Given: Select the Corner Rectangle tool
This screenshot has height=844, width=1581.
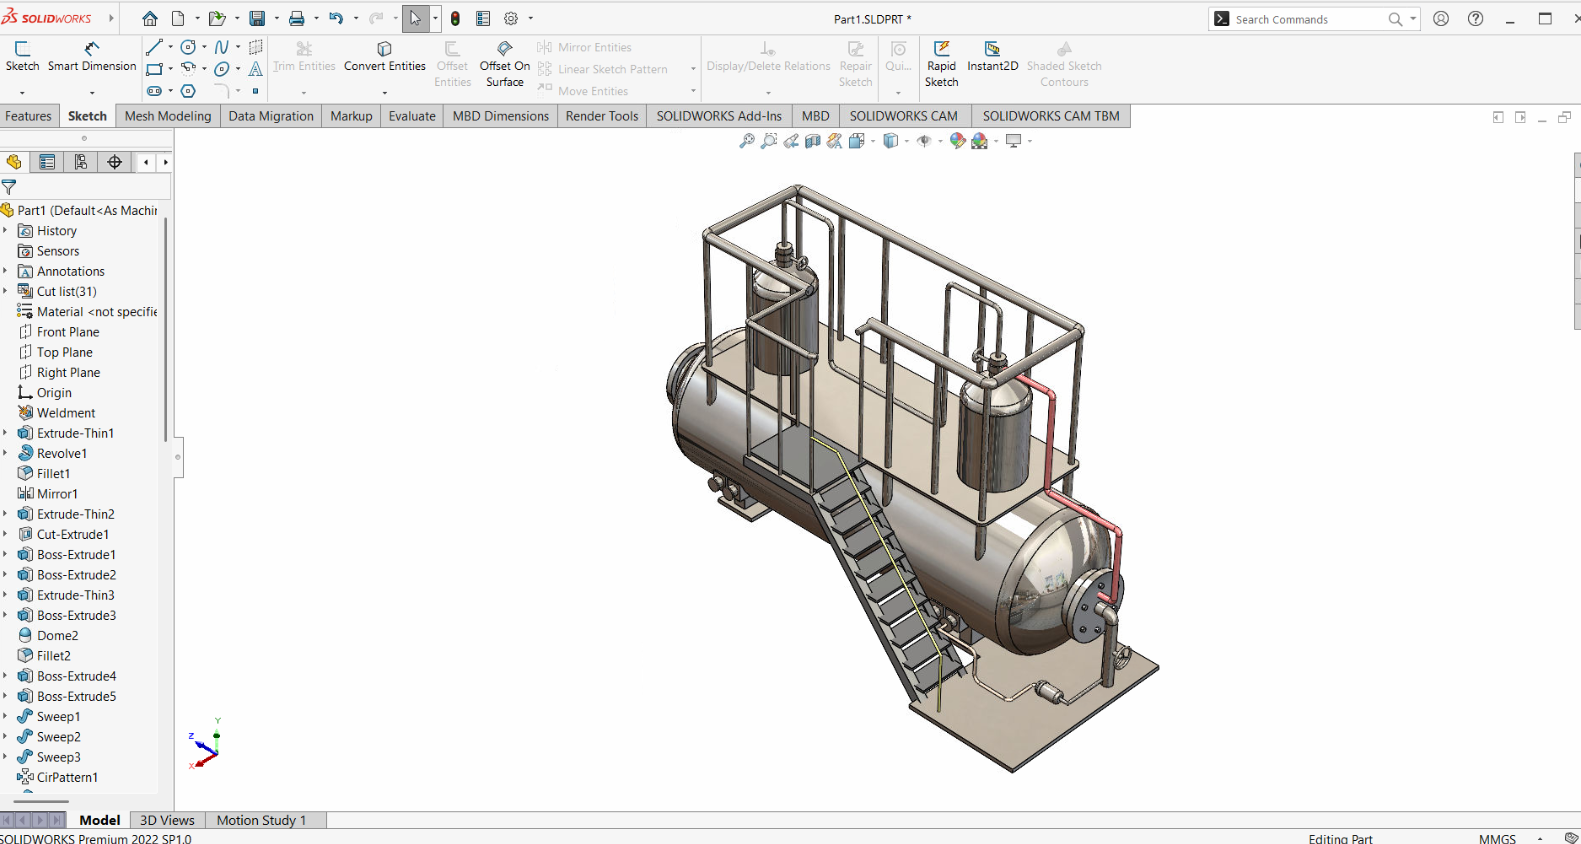Looking at the screenshot, I should point(154,69).
